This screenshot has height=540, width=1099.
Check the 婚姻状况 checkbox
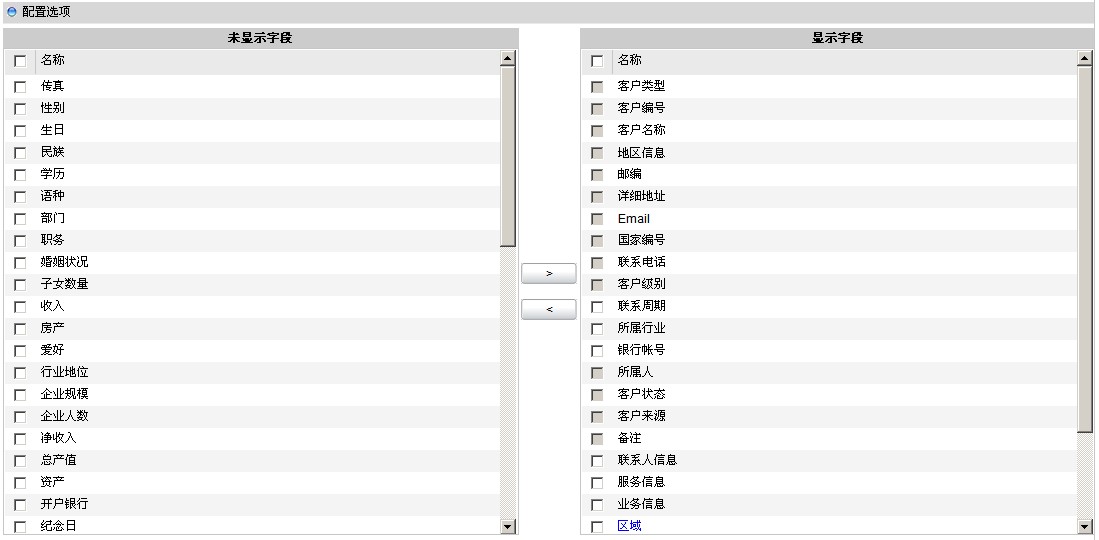pos(20,263)
